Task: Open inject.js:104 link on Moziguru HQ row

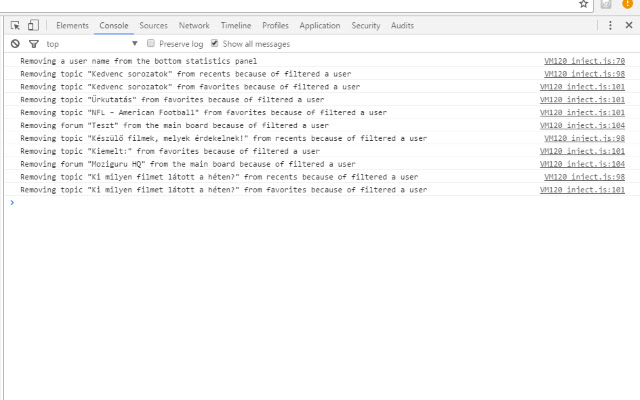Action: pos(582,164)
